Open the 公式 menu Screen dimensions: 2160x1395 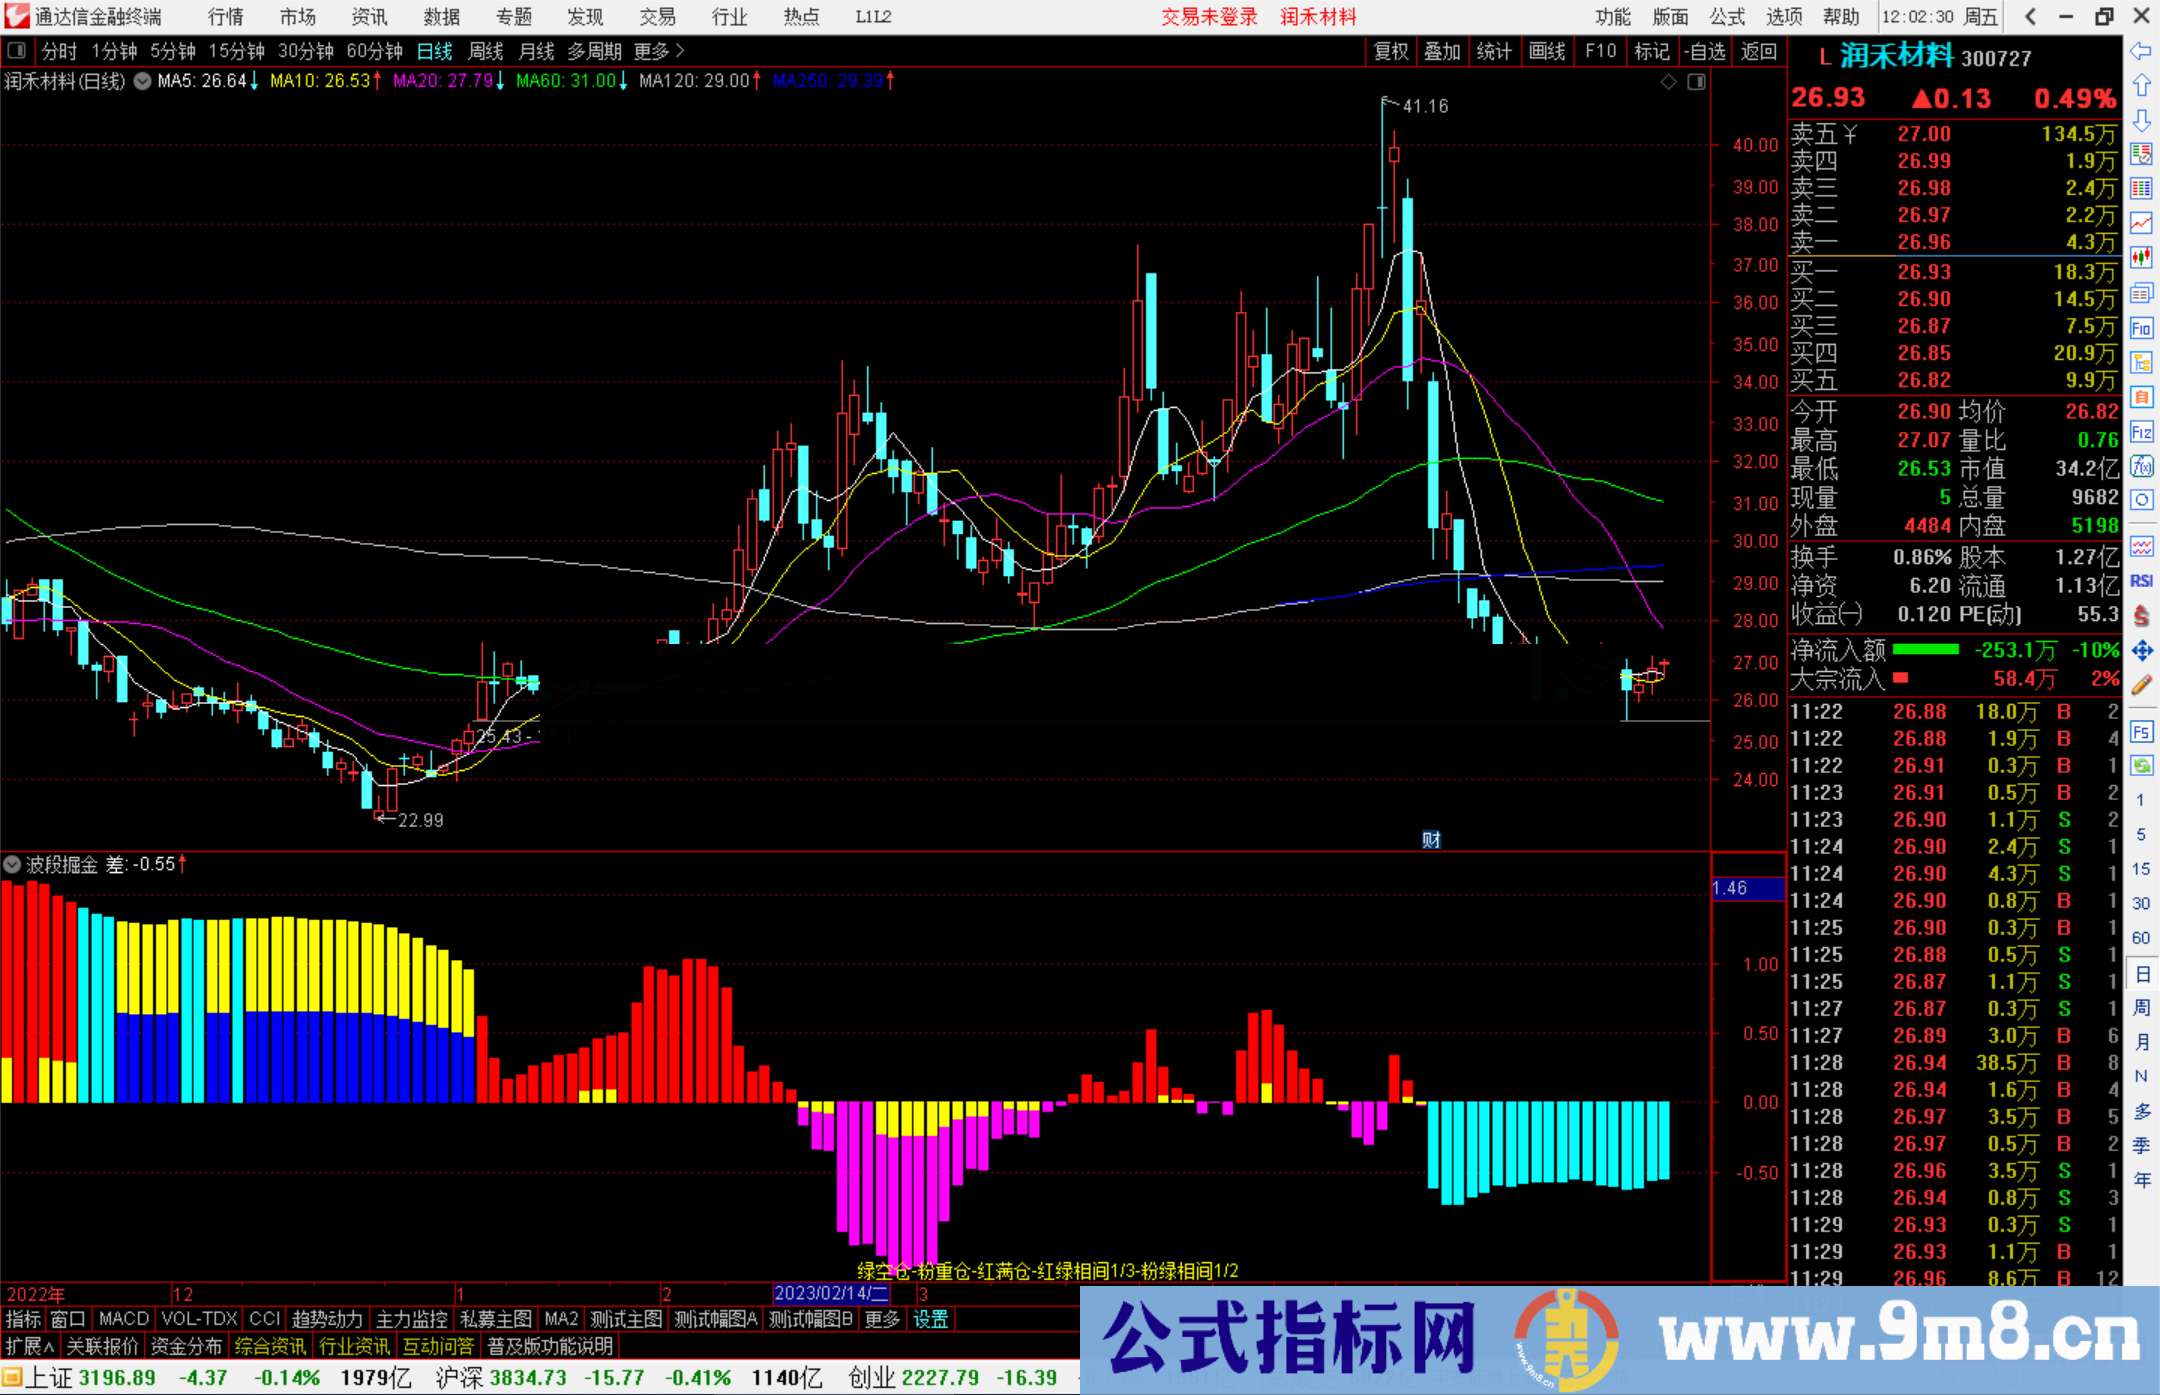tap(1727, 17)
